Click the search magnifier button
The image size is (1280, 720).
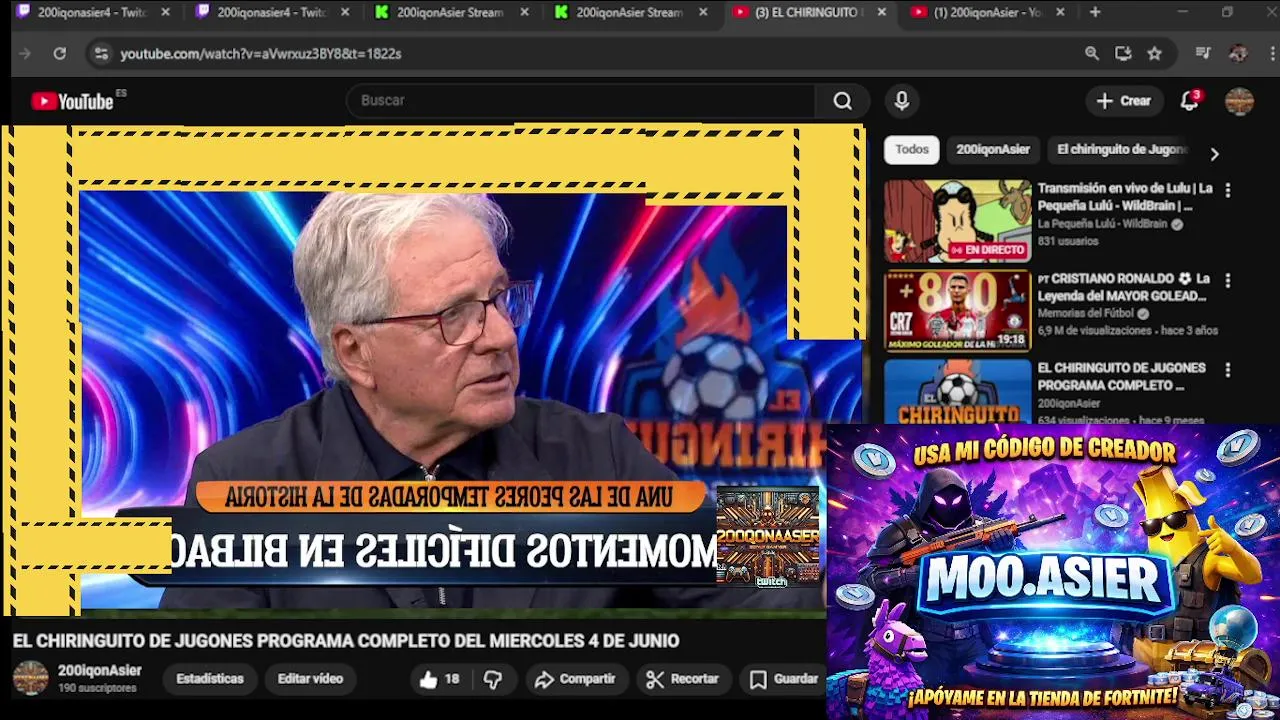[843, 101]
